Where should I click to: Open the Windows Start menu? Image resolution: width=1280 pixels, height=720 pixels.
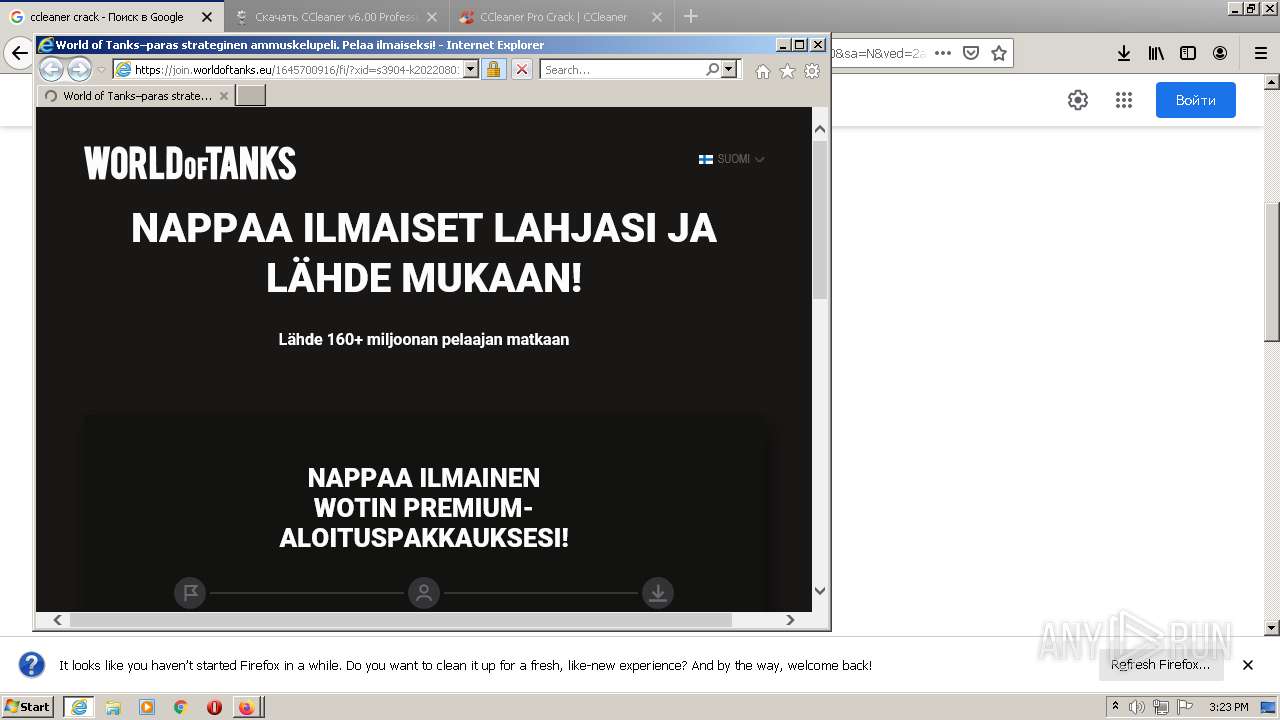(28, 707)
